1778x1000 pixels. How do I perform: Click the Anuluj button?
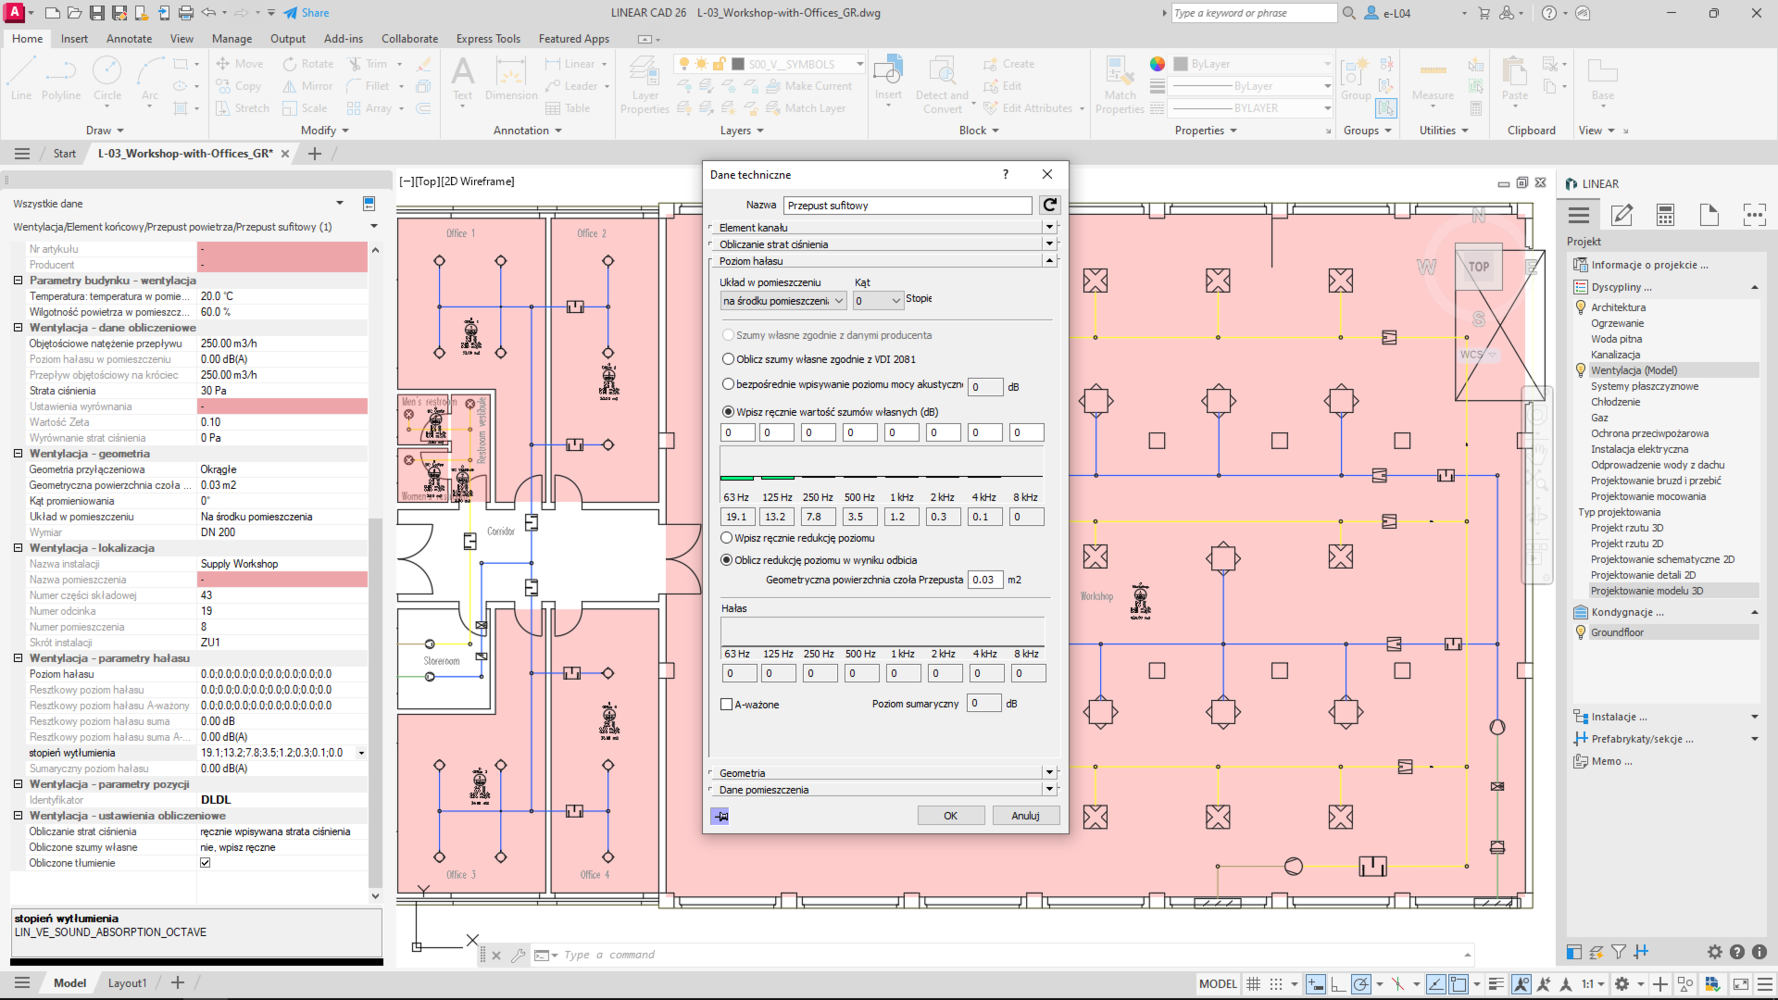click(x=1025, y=816)
